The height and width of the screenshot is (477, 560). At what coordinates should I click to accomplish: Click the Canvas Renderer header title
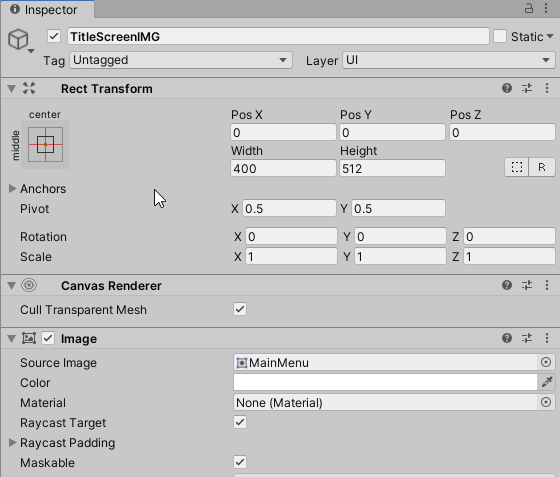click(x=111, y=286)
